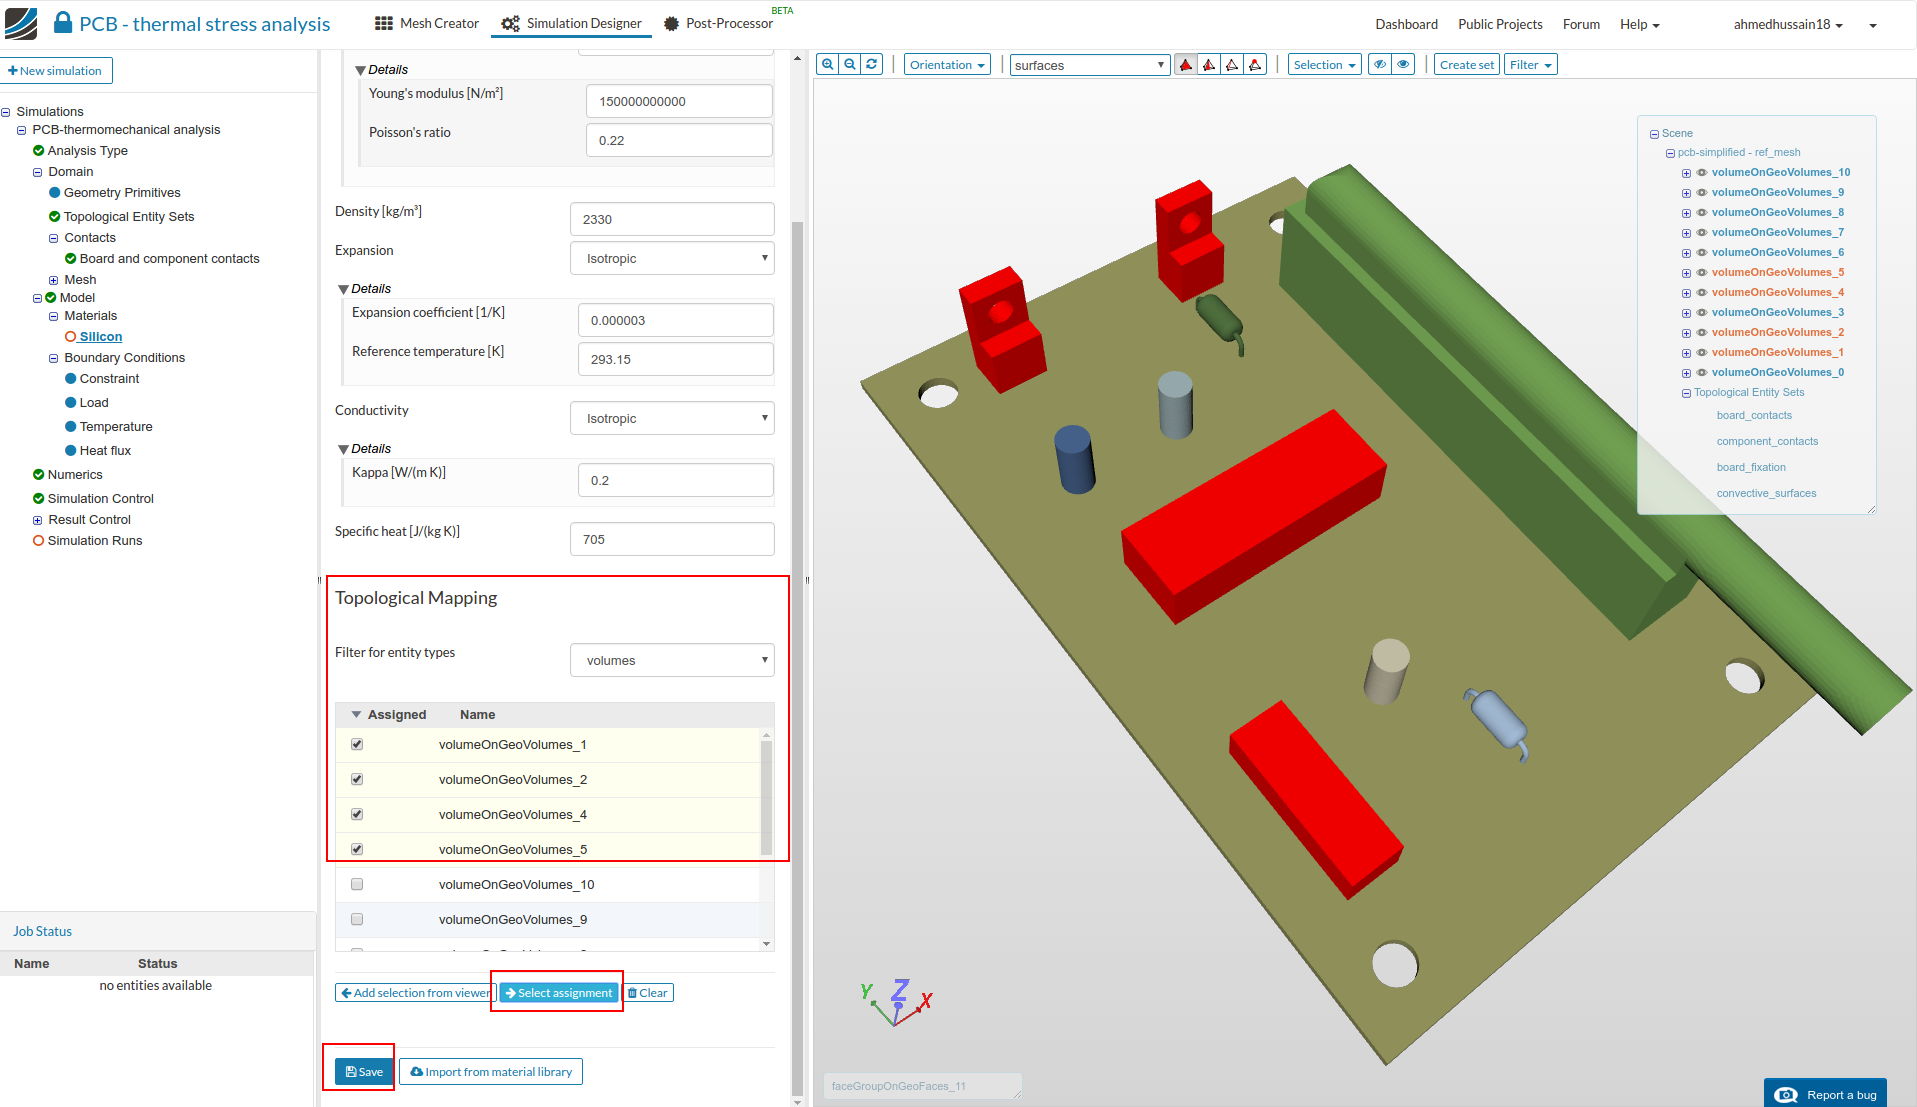
Task: Click Import from material library
Action: coord(491,1072)
